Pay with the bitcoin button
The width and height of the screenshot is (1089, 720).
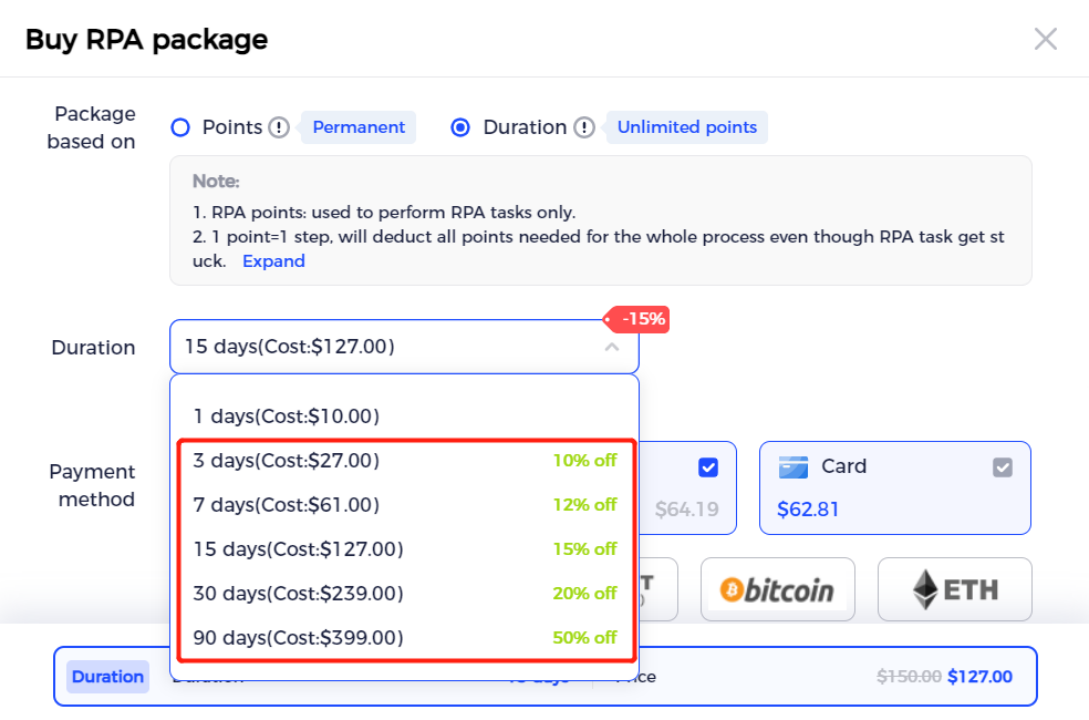(x=778, y=589)
